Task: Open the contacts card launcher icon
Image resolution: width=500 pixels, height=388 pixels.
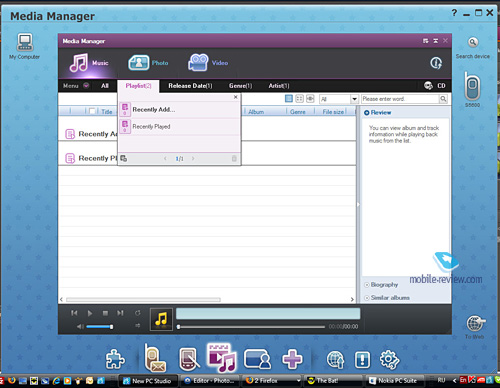Action: (x=257, y=359)
